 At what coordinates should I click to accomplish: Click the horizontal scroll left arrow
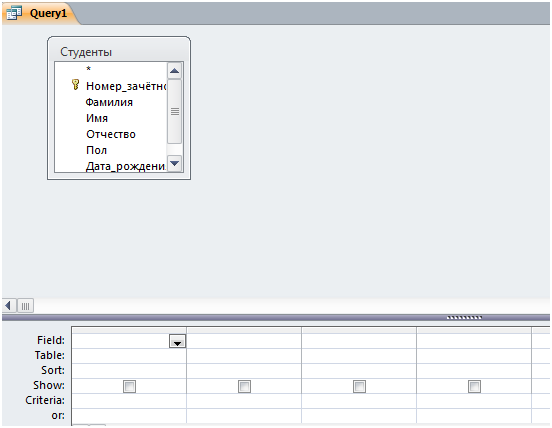click(x=9, y=306)
